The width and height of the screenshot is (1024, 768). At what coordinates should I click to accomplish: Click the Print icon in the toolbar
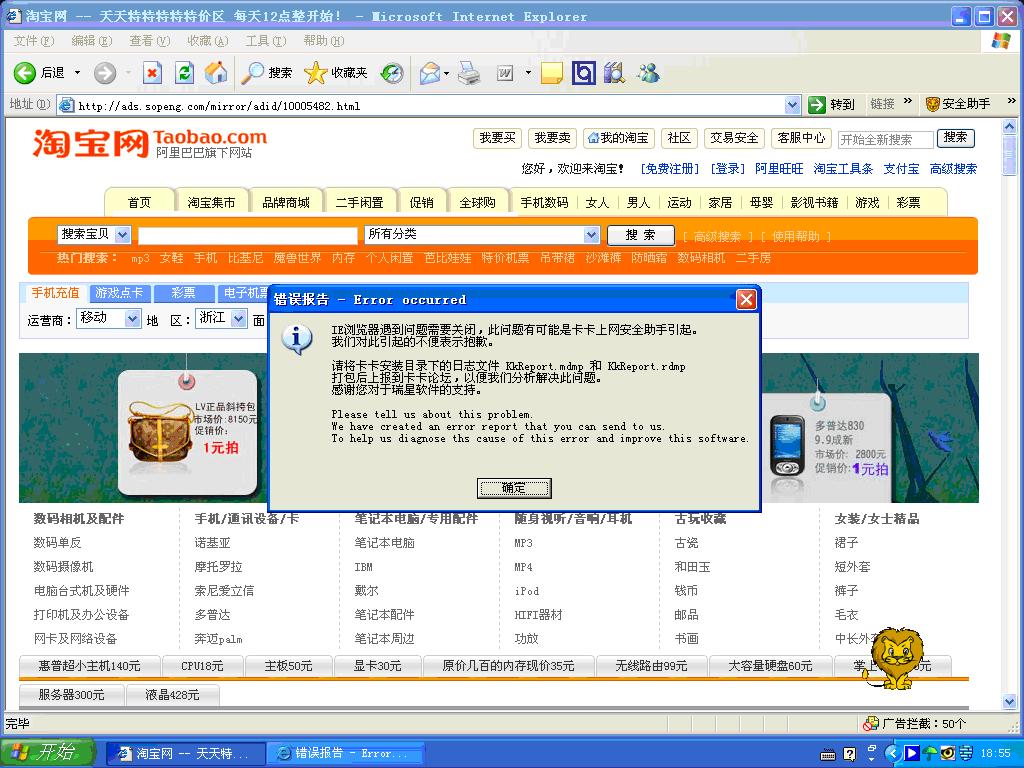[x=469, y=72]
